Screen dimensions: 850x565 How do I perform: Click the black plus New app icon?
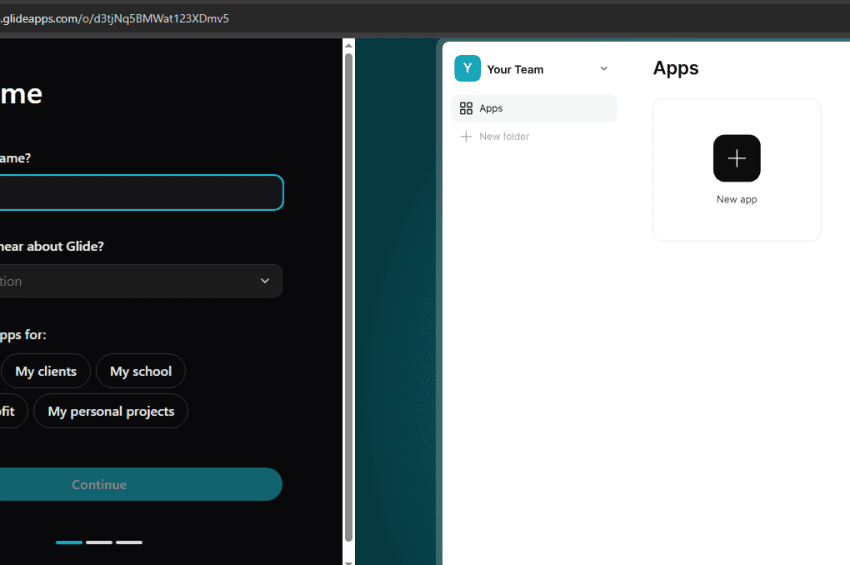(736, 158)
